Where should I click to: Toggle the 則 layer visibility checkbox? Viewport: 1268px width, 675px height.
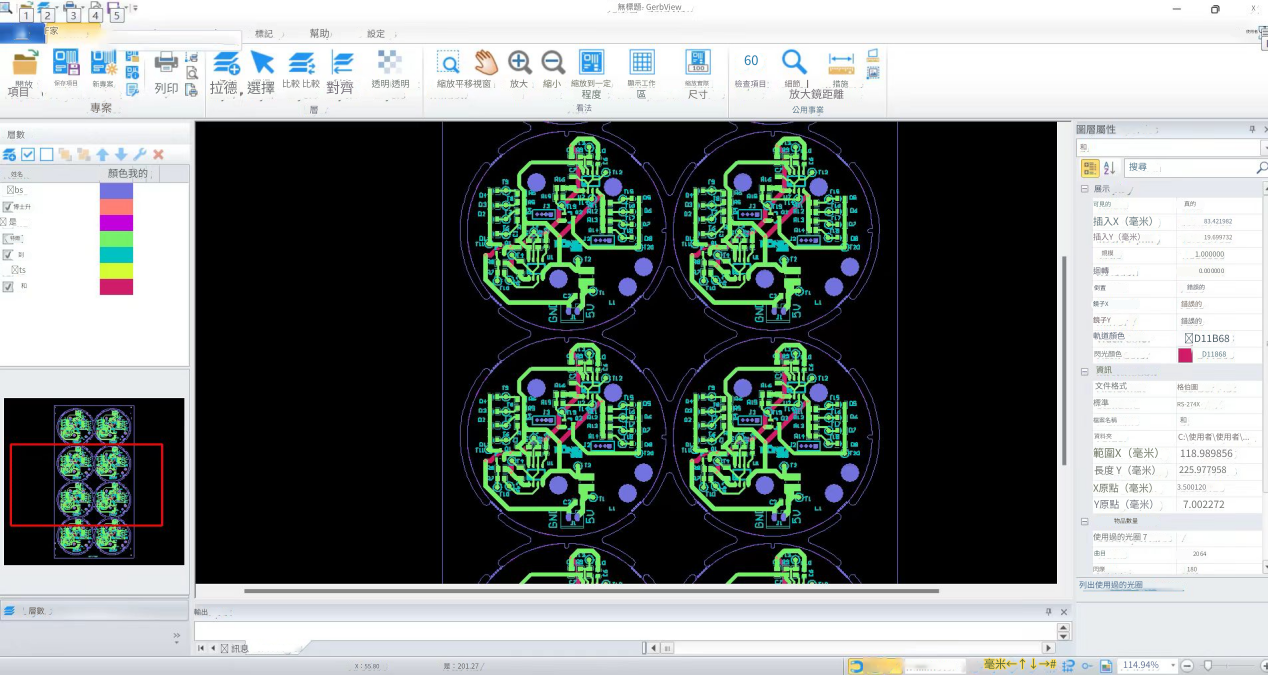click(8, 255)
